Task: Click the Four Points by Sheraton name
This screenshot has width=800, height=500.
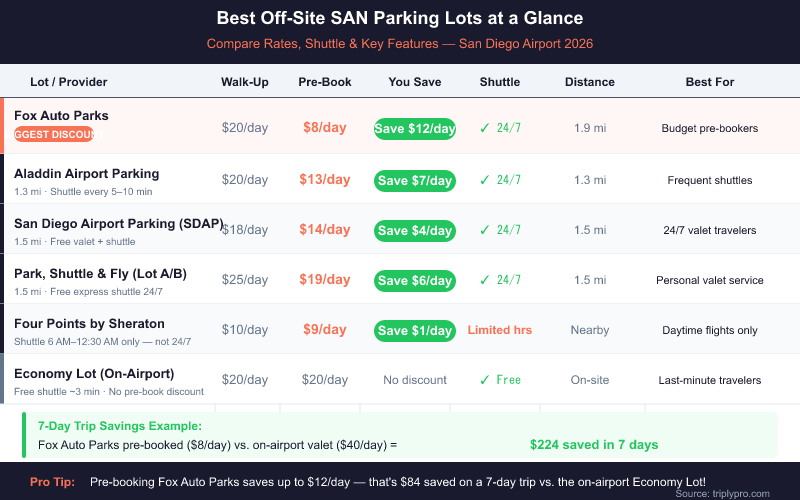Action: [89, 324]
